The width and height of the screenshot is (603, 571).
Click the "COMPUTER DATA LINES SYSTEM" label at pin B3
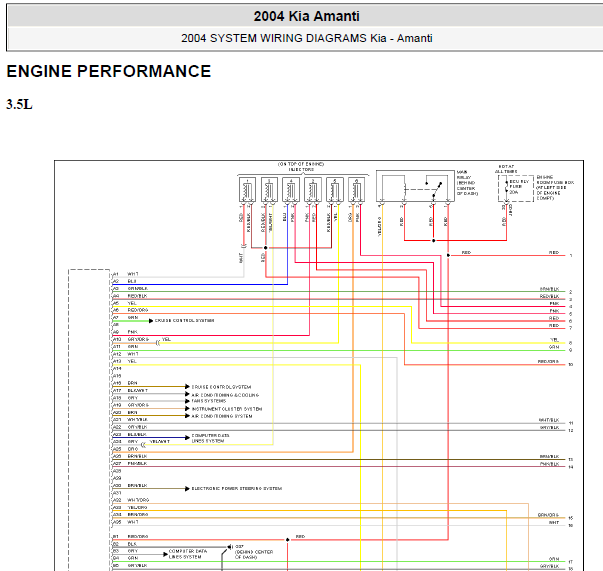[188, 554]
